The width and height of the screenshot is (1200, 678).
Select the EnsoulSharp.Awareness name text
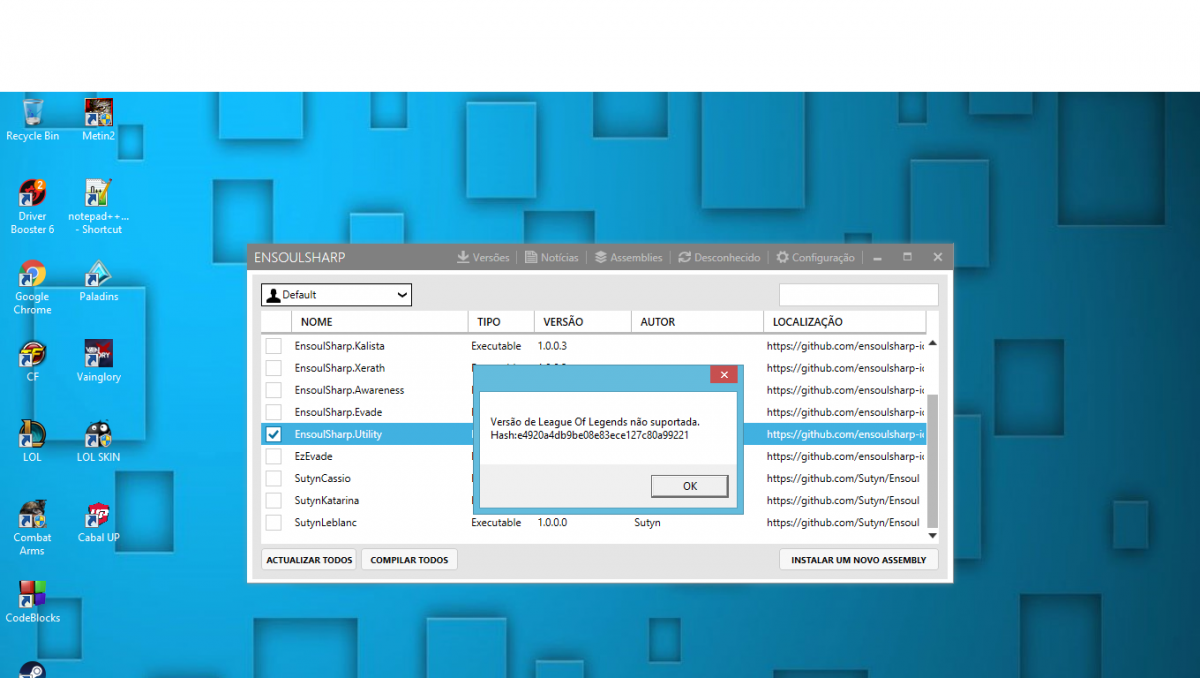coord(349,390)
